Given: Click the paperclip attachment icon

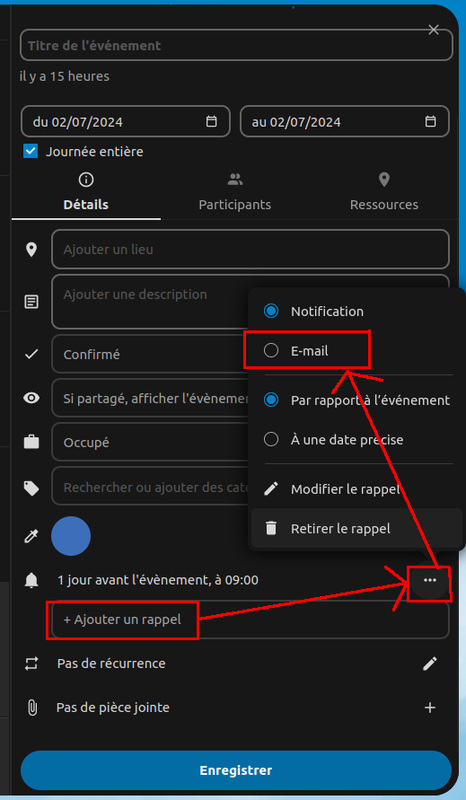Looking at the screenshot, I should coord(32,708).
